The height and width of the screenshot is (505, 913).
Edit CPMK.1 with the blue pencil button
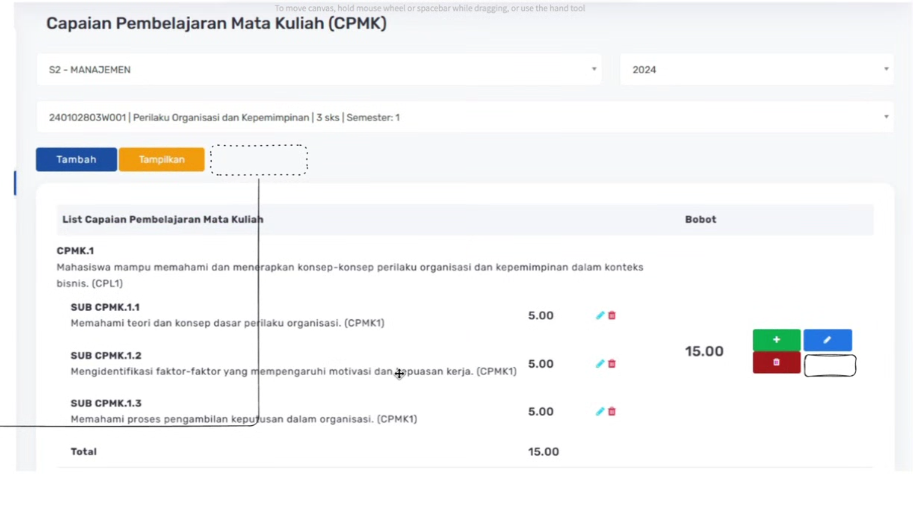point(827,340)
